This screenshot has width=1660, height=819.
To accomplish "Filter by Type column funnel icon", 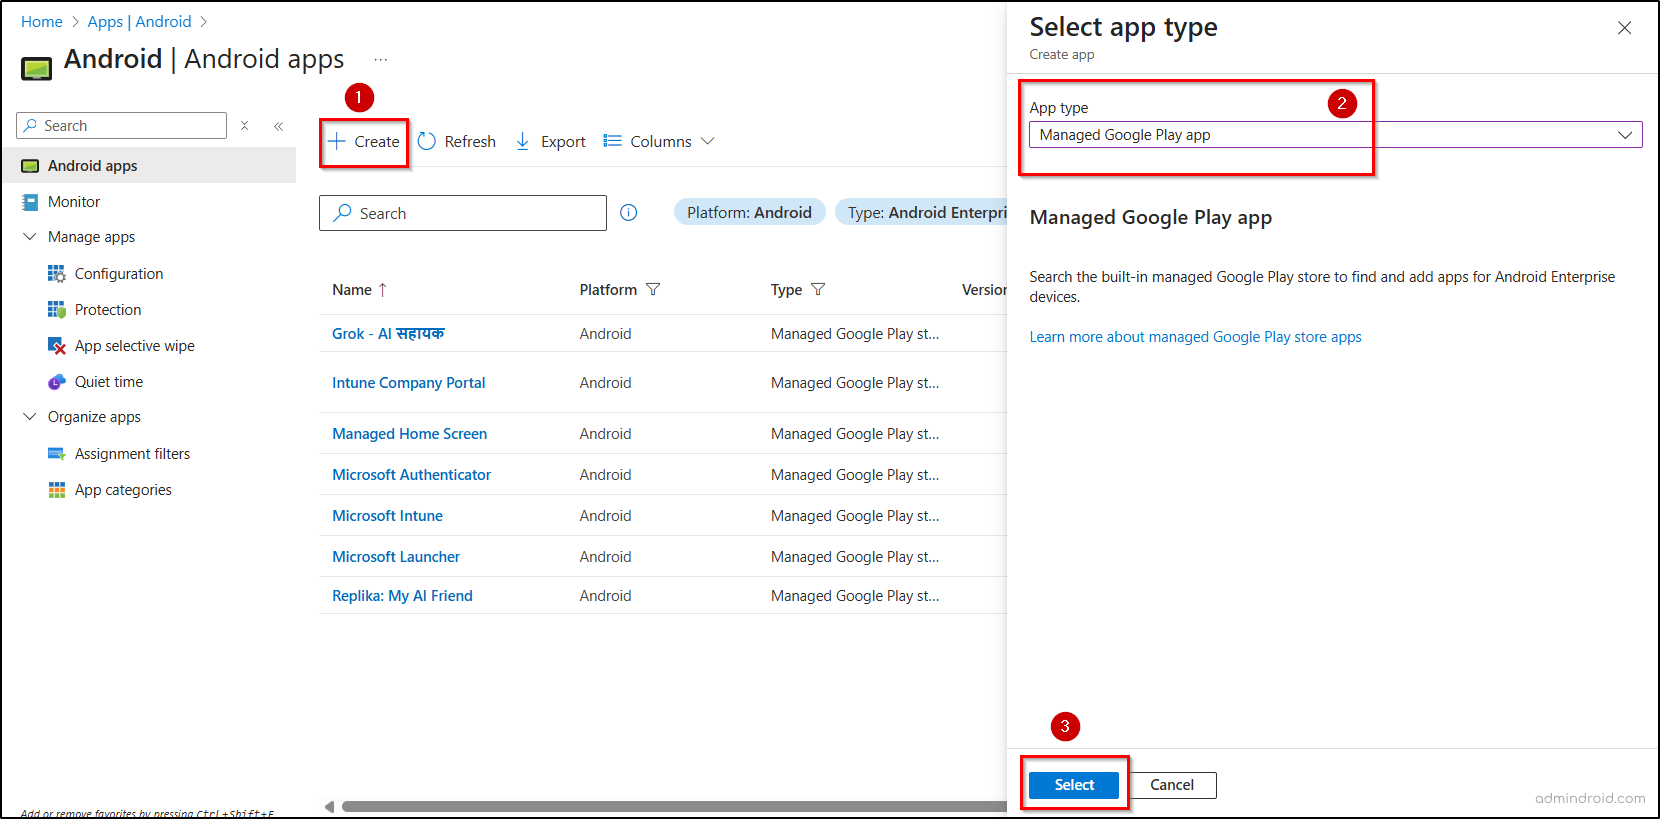I will [x=818, y=289].
